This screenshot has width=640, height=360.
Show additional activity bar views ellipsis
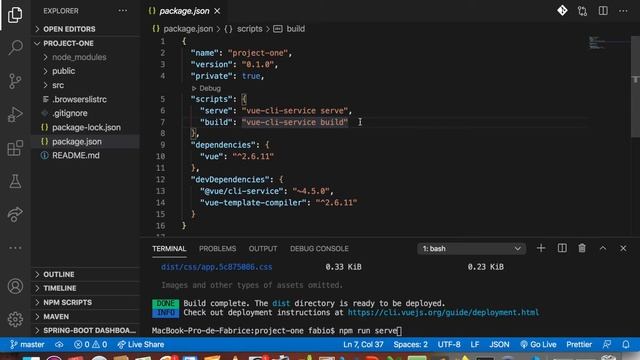click(15, 248)
